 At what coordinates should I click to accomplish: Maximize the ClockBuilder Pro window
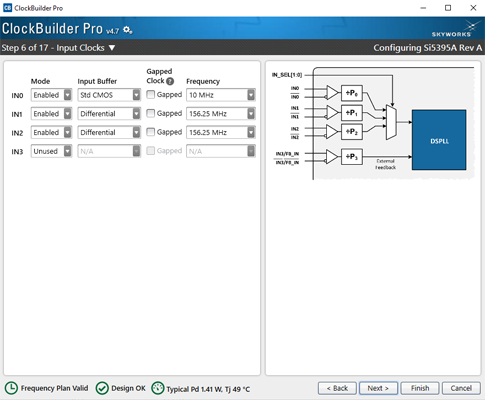(448, 8)
